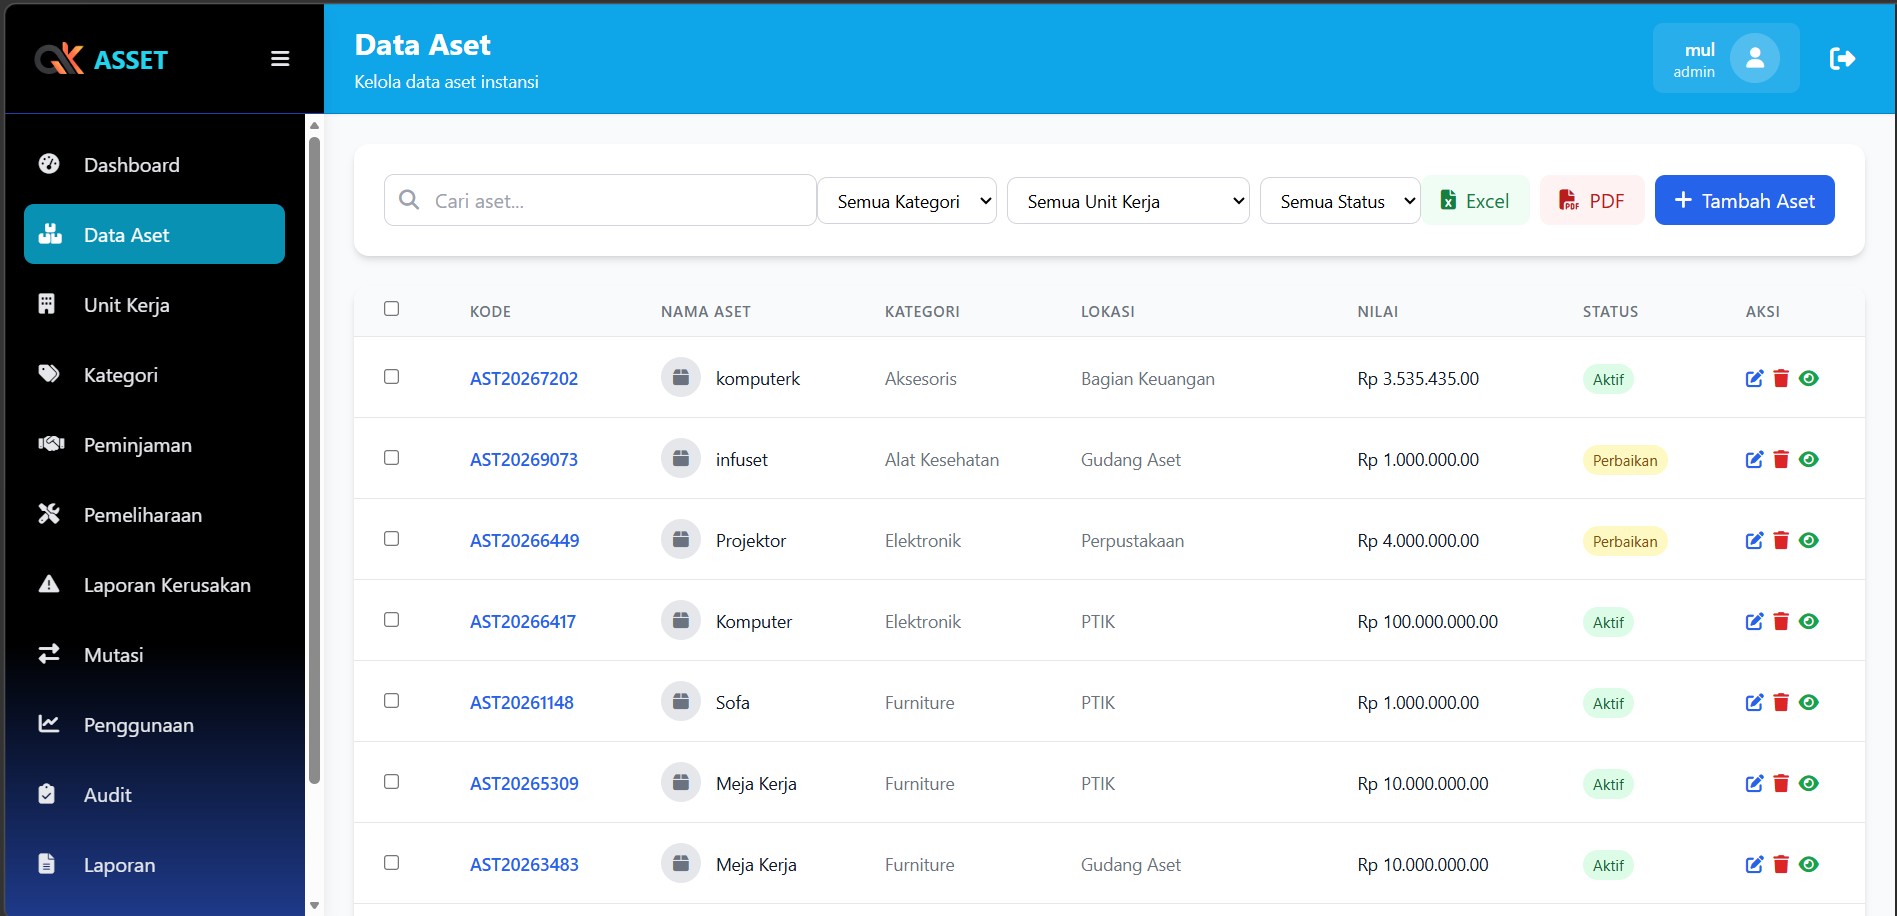Click the sidebar vertical scrollbar
This screenshot has height=916, width=1897.
314,460
